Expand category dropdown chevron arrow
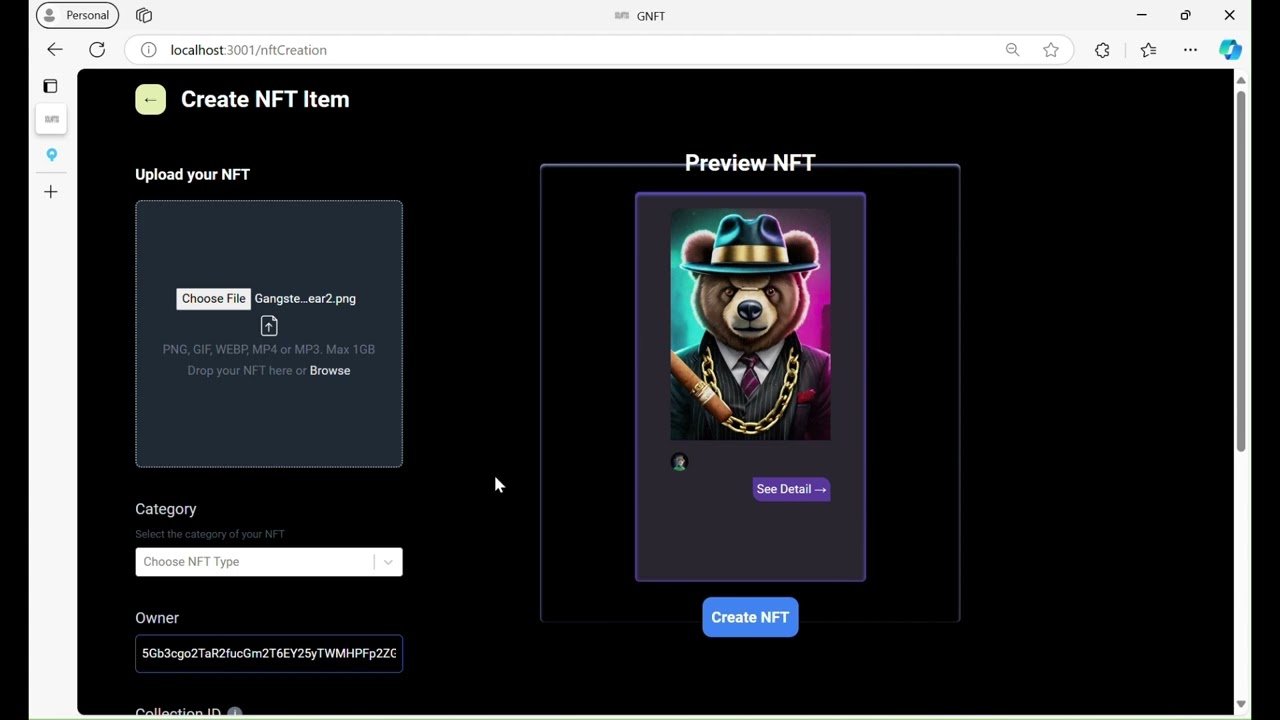 pyautogui.click(x=388, y=562)
